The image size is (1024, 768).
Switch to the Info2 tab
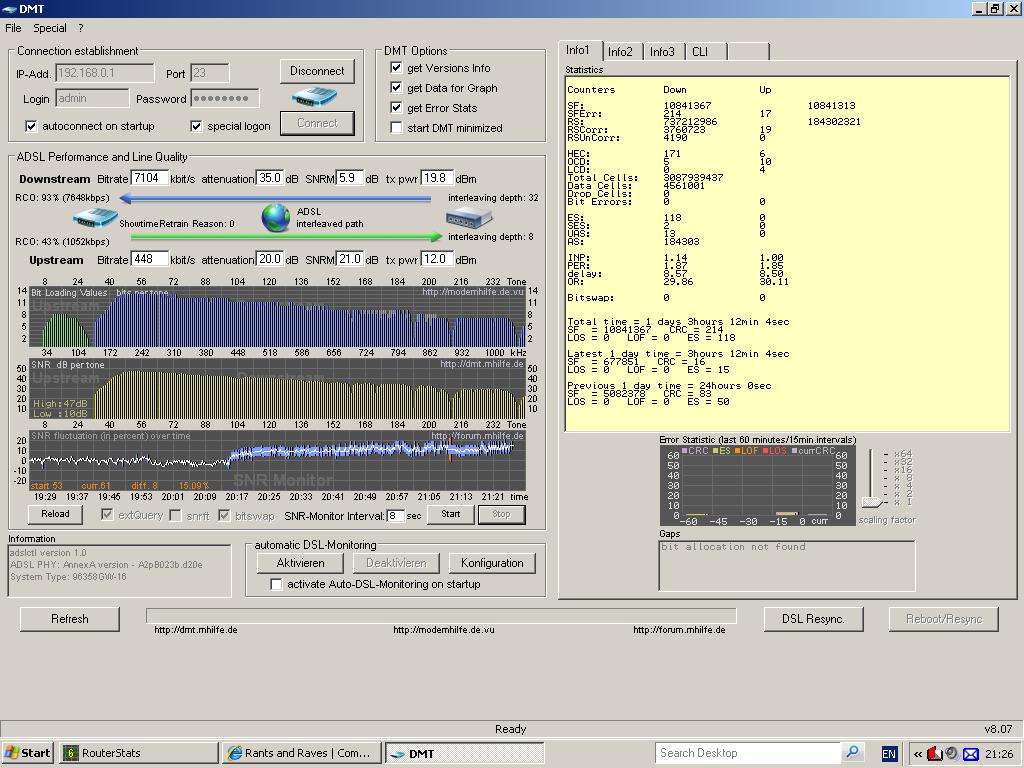tap(620, 52)
